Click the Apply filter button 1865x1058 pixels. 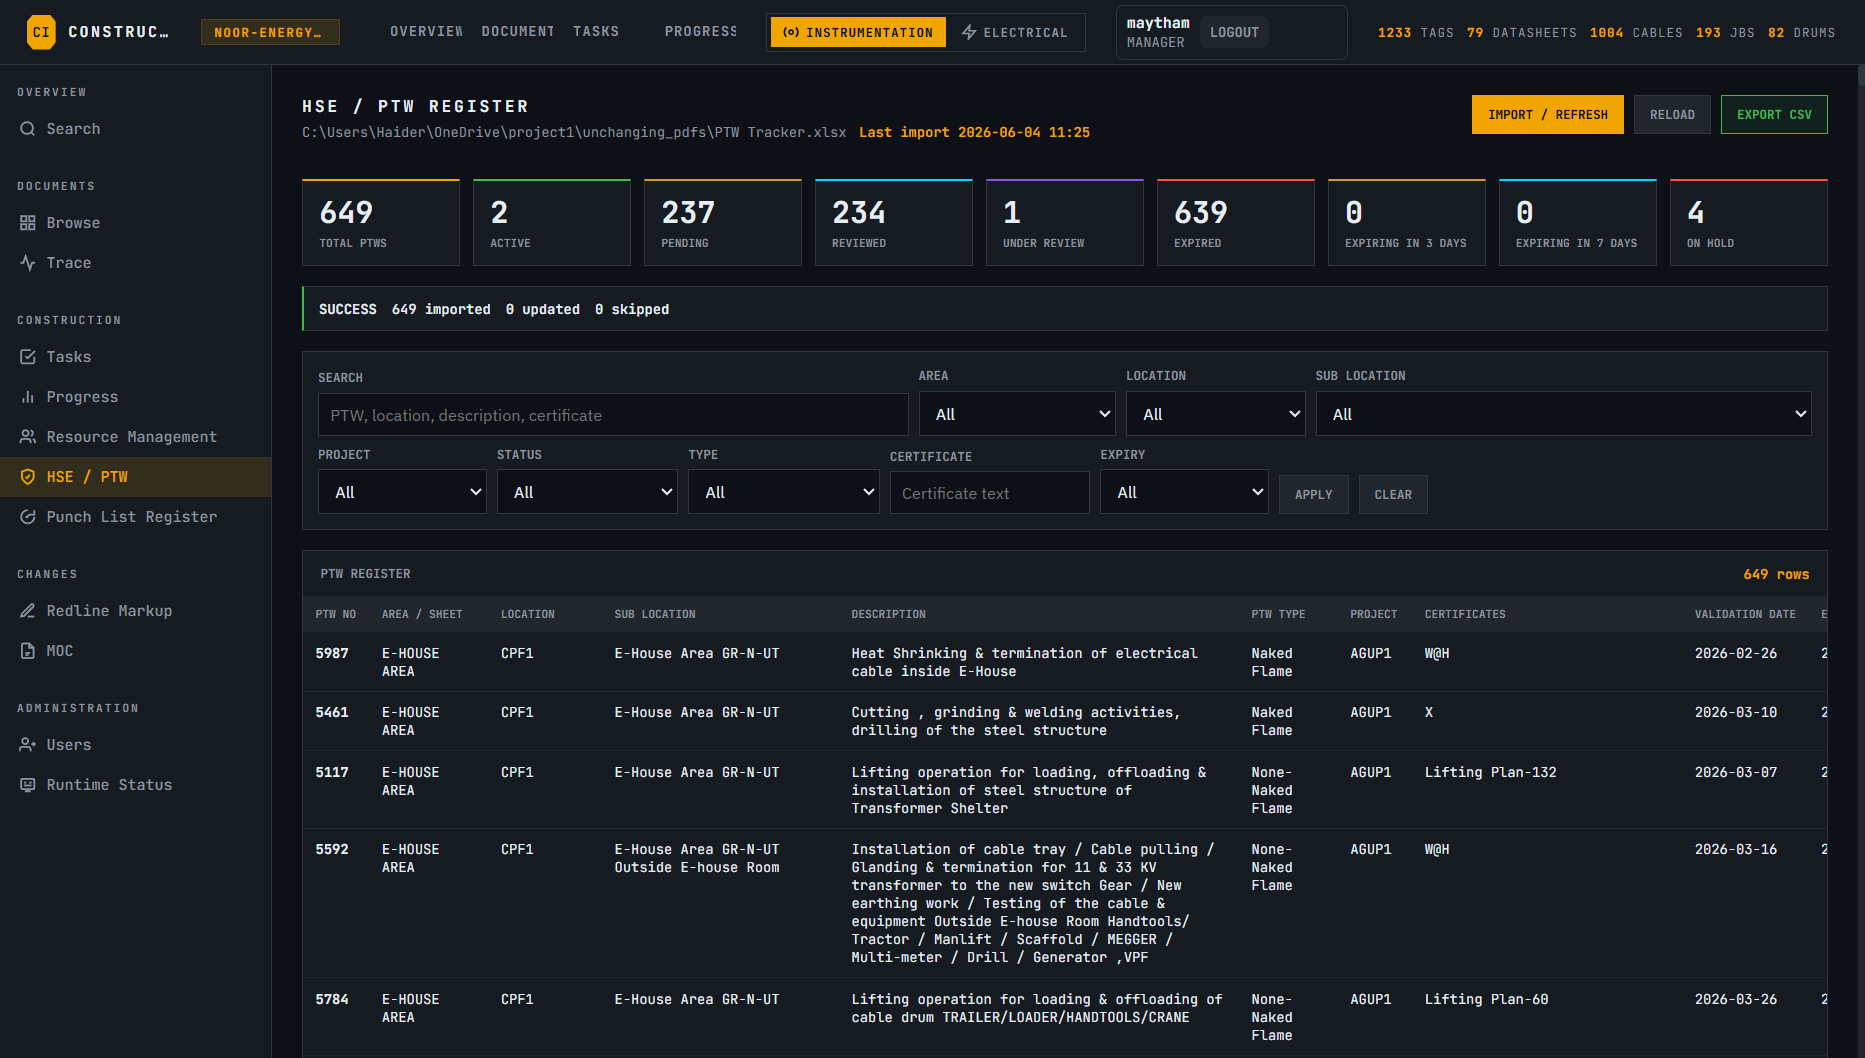[x=1313, y=494]
